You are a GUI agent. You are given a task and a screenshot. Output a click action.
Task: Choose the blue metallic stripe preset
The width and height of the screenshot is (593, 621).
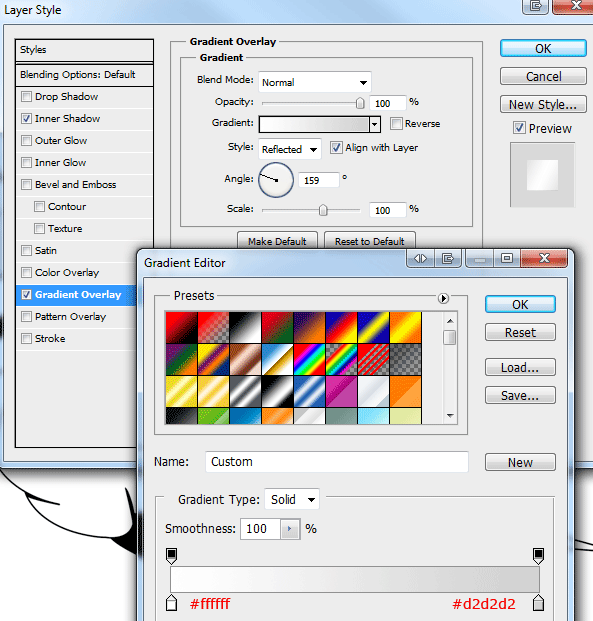click(309, 392)
